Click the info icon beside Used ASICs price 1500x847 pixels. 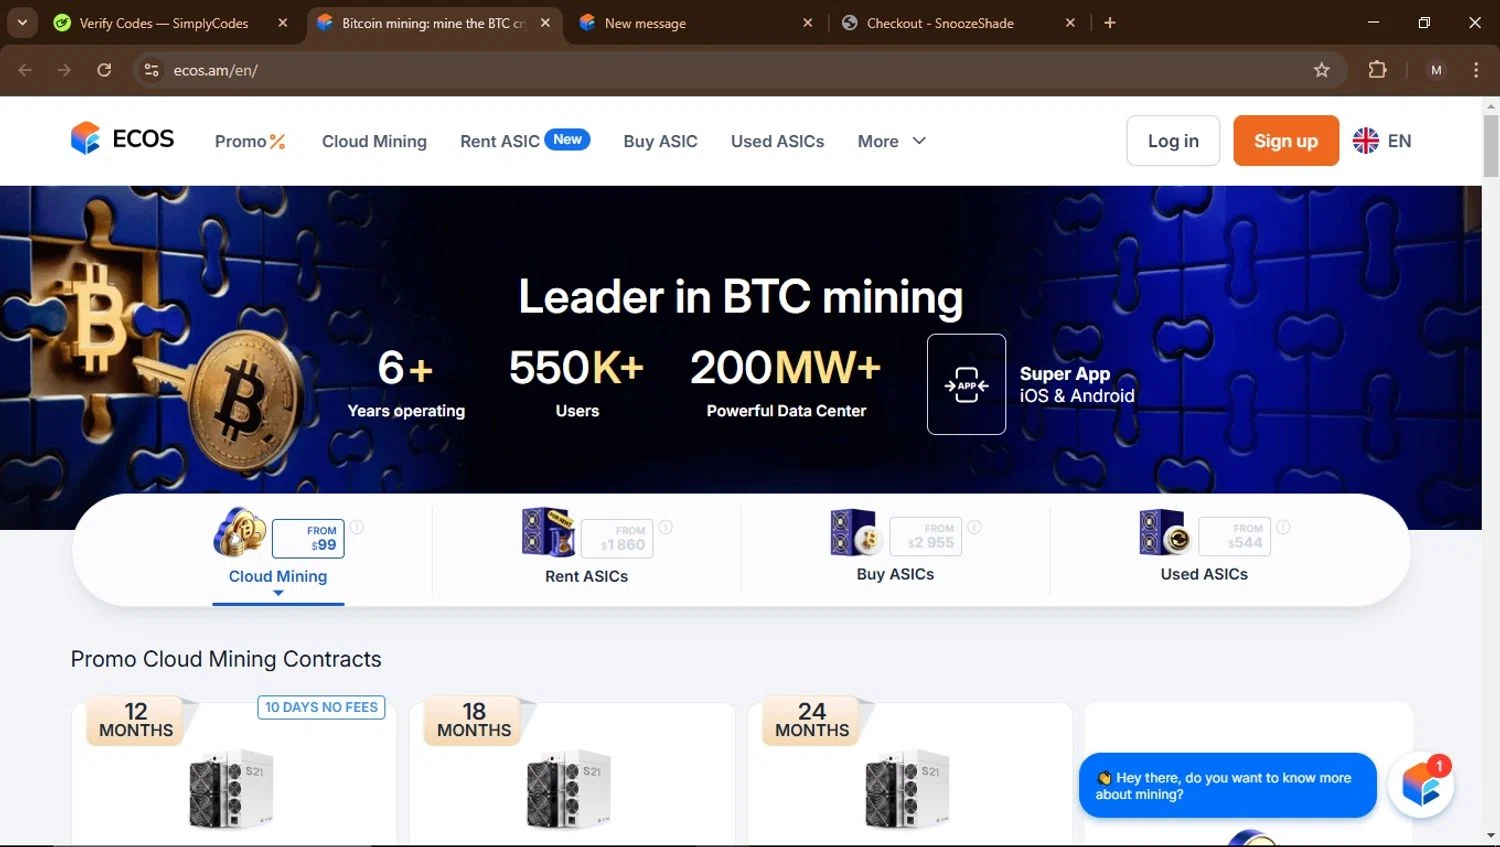click(x=1283, y=527)
